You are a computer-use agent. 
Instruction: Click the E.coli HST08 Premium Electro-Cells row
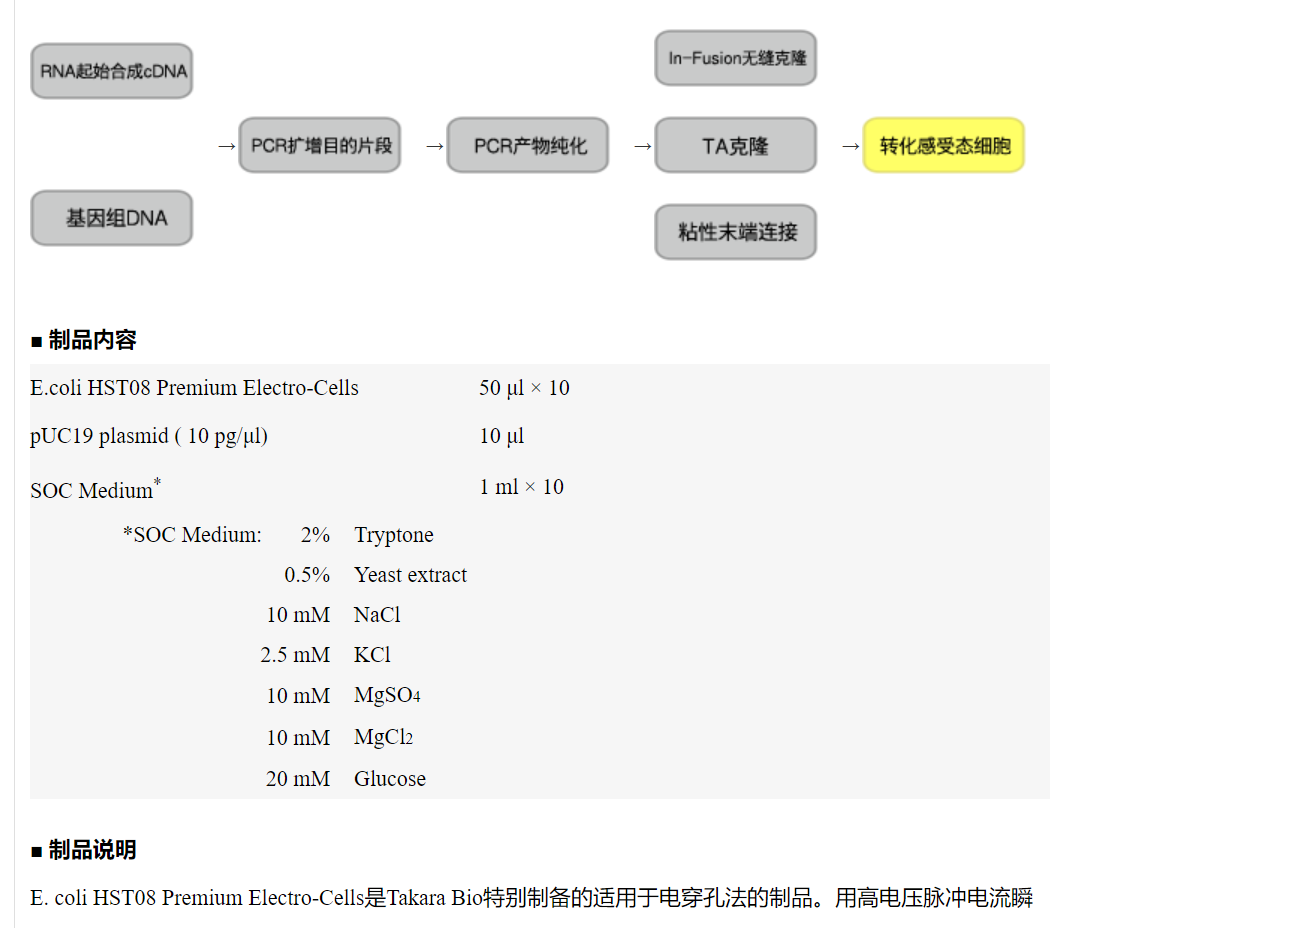tap(194, 388)
